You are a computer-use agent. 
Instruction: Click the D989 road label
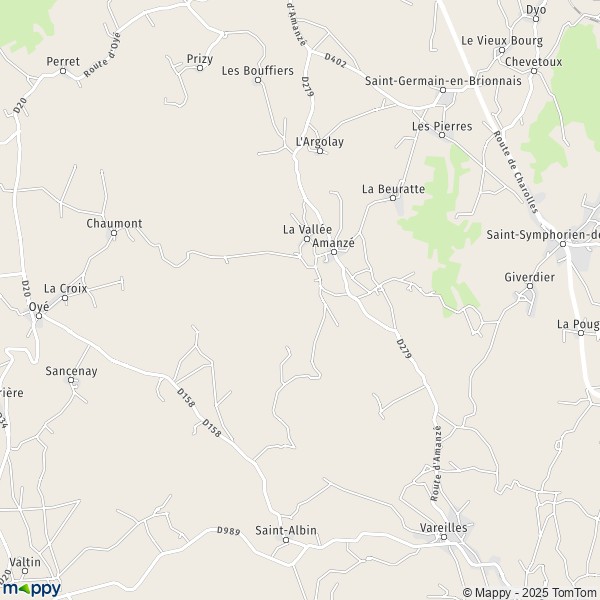[228, 531]
